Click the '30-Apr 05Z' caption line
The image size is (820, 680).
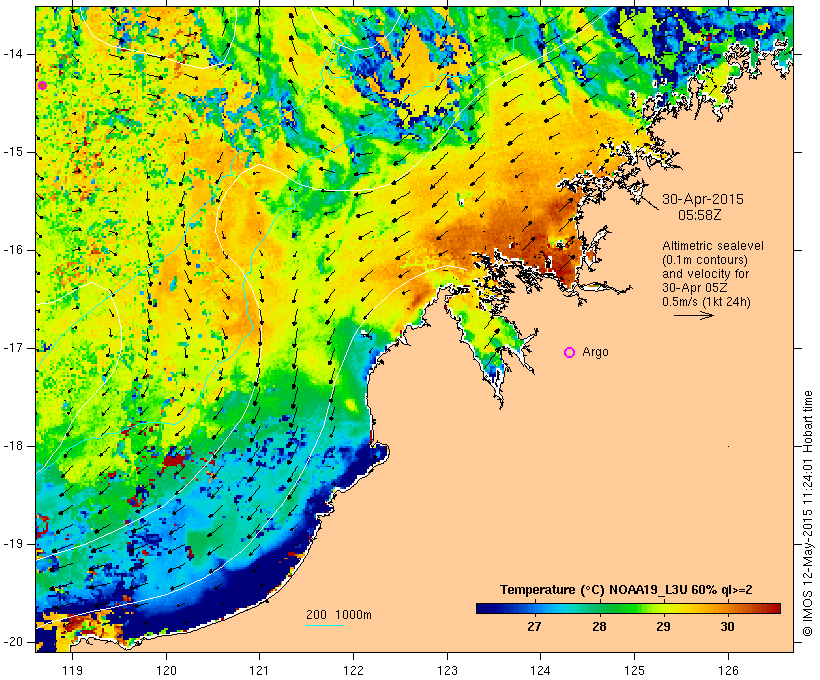click(x=694, y=288)
